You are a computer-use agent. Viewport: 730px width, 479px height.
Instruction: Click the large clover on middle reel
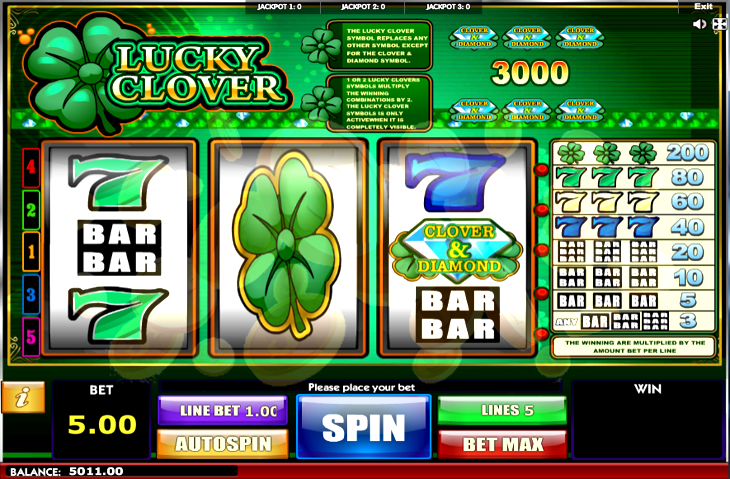(286, 245)
